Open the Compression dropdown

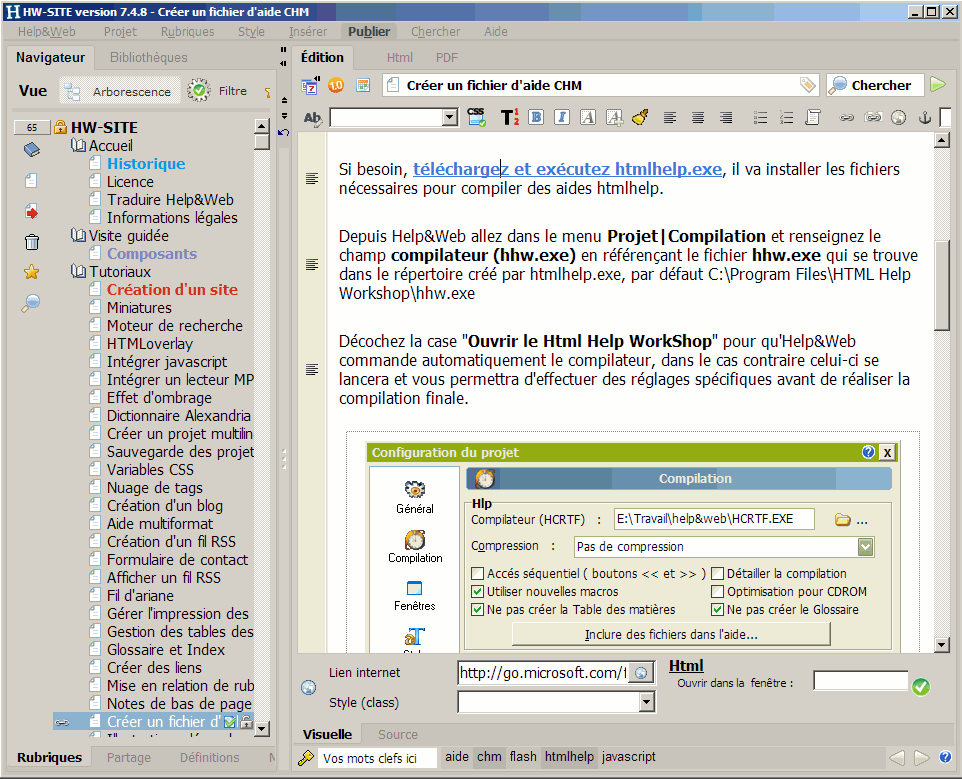(x=866, y=547)
